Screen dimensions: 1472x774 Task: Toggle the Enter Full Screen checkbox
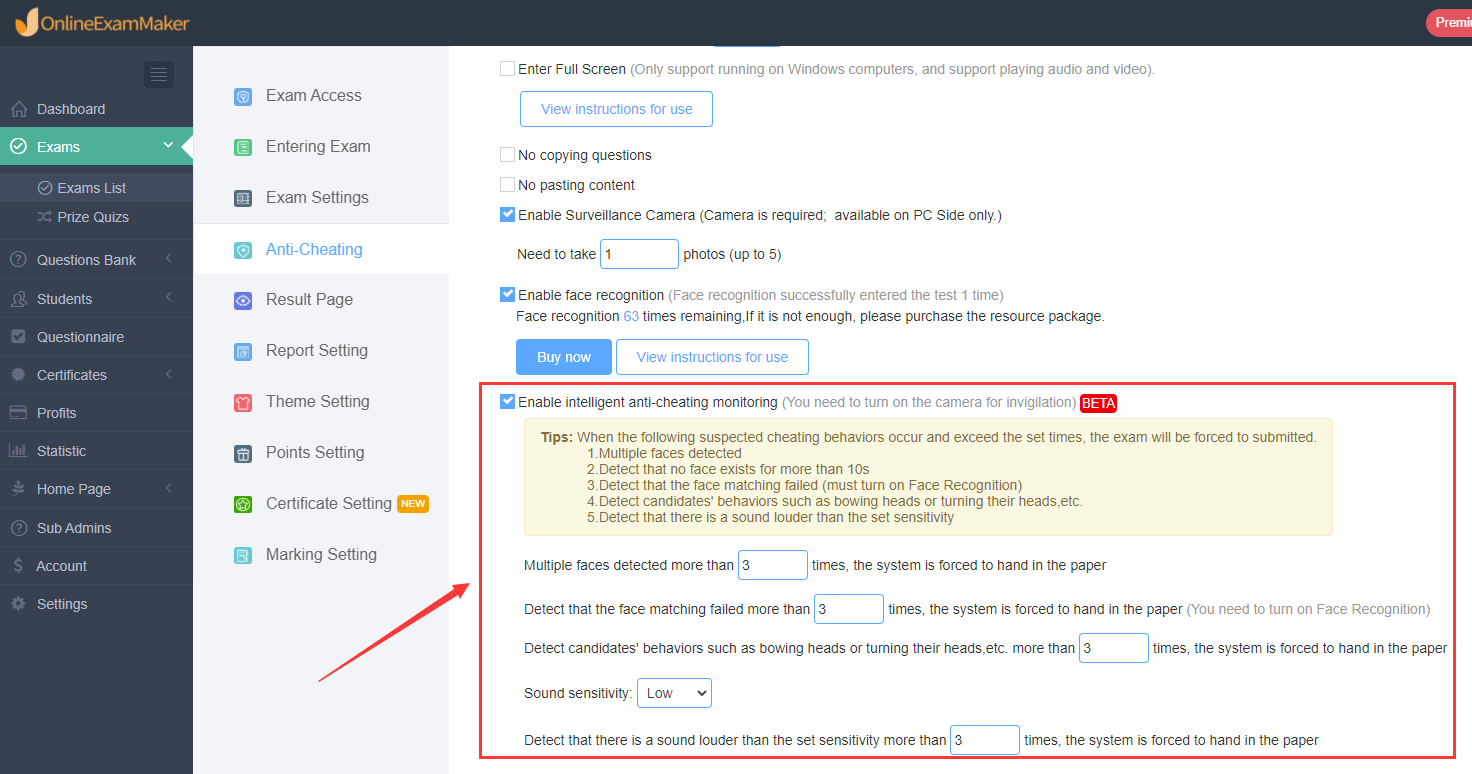[507, 69]
